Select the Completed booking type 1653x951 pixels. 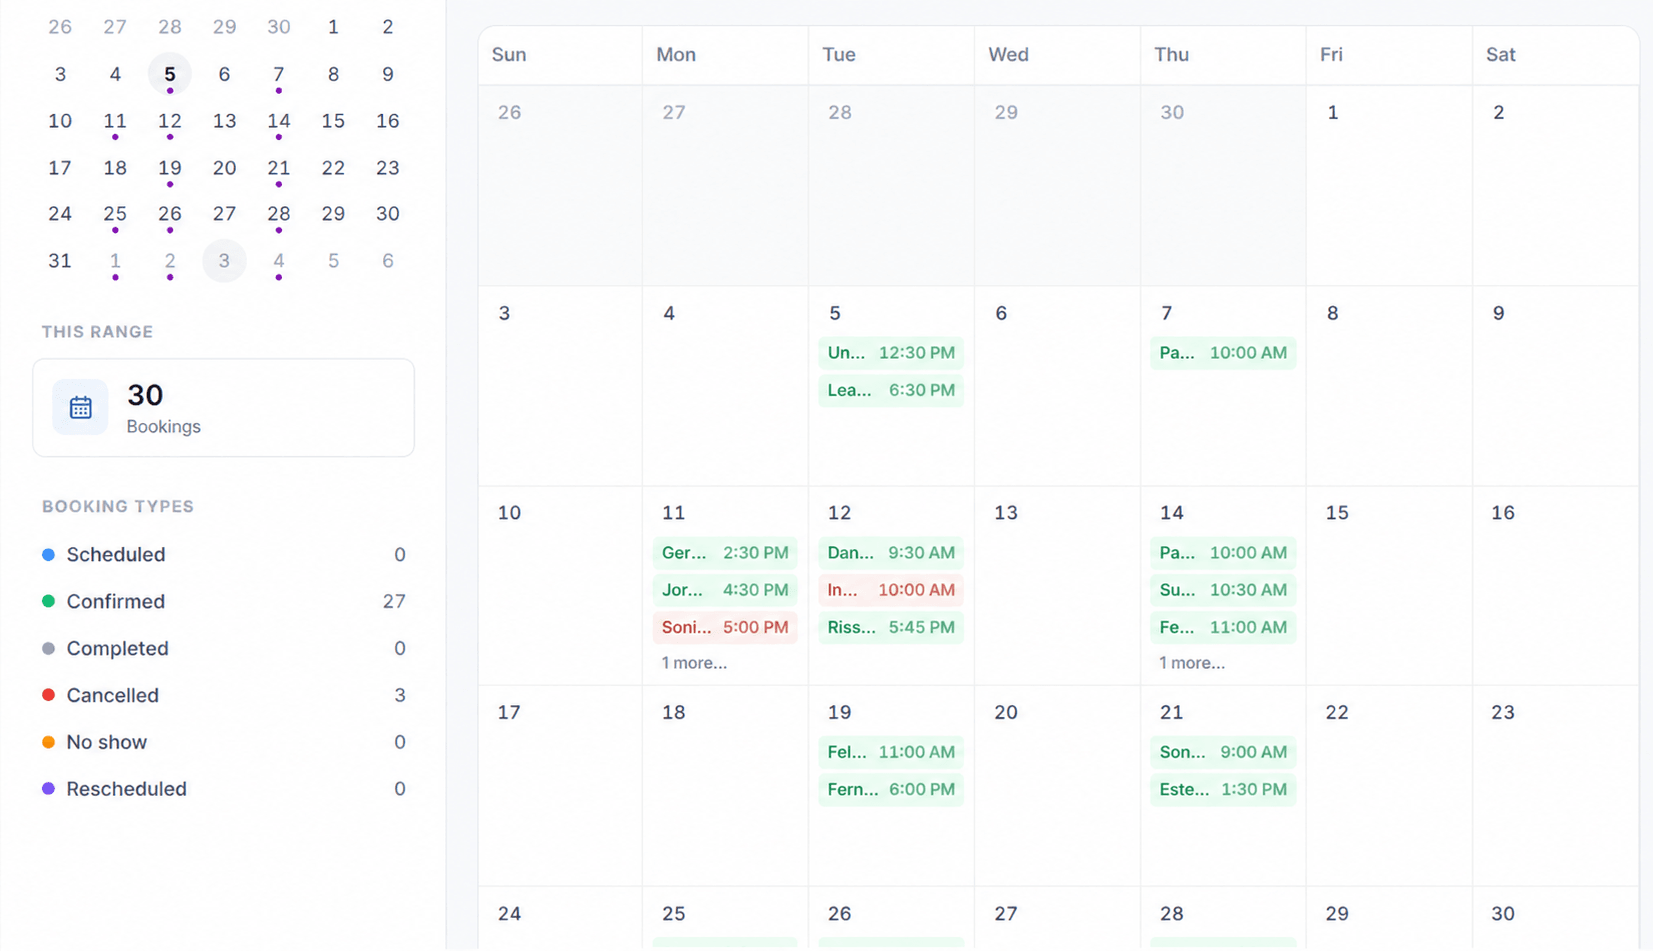tap(224, 648)
